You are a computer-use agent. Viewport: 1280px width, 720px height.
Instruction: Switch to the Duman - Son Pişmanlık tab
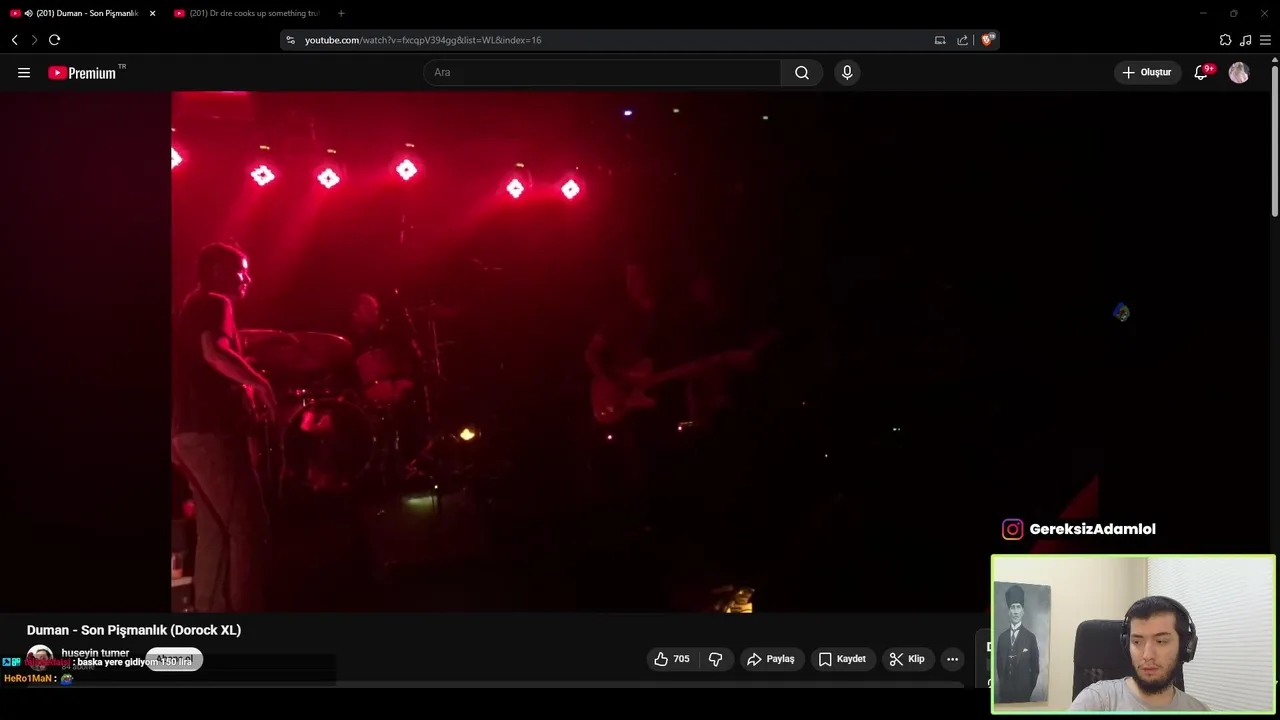[x=82, y=13]
